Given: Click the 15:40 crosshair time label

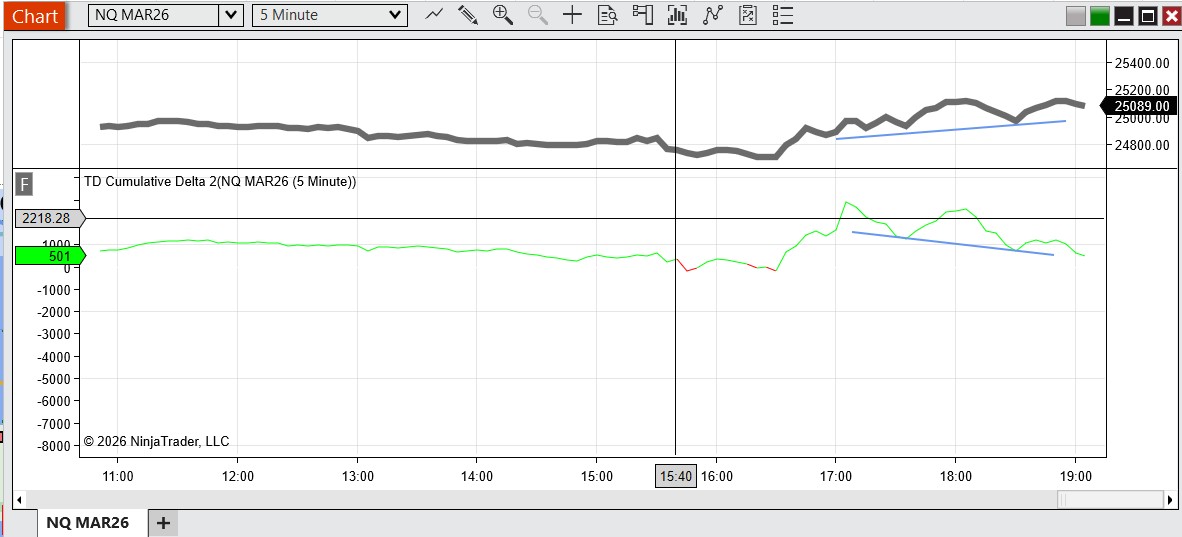Looking at the screenshot, I should (x=675, y=477).
